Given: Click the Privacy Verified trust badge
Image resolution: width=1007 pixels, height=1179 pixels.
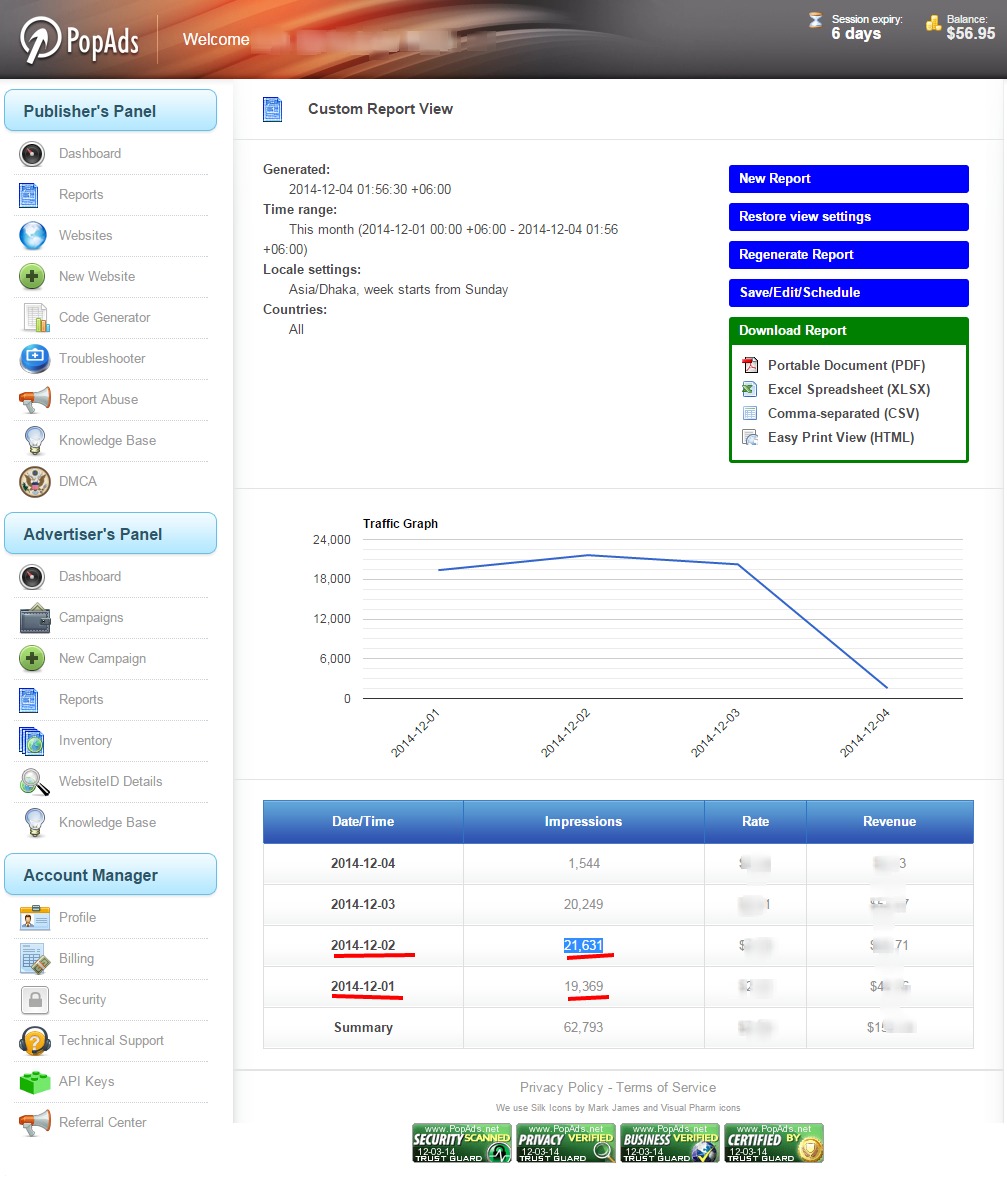Looking at the screenshot, I should click(x=566, y=1144).
